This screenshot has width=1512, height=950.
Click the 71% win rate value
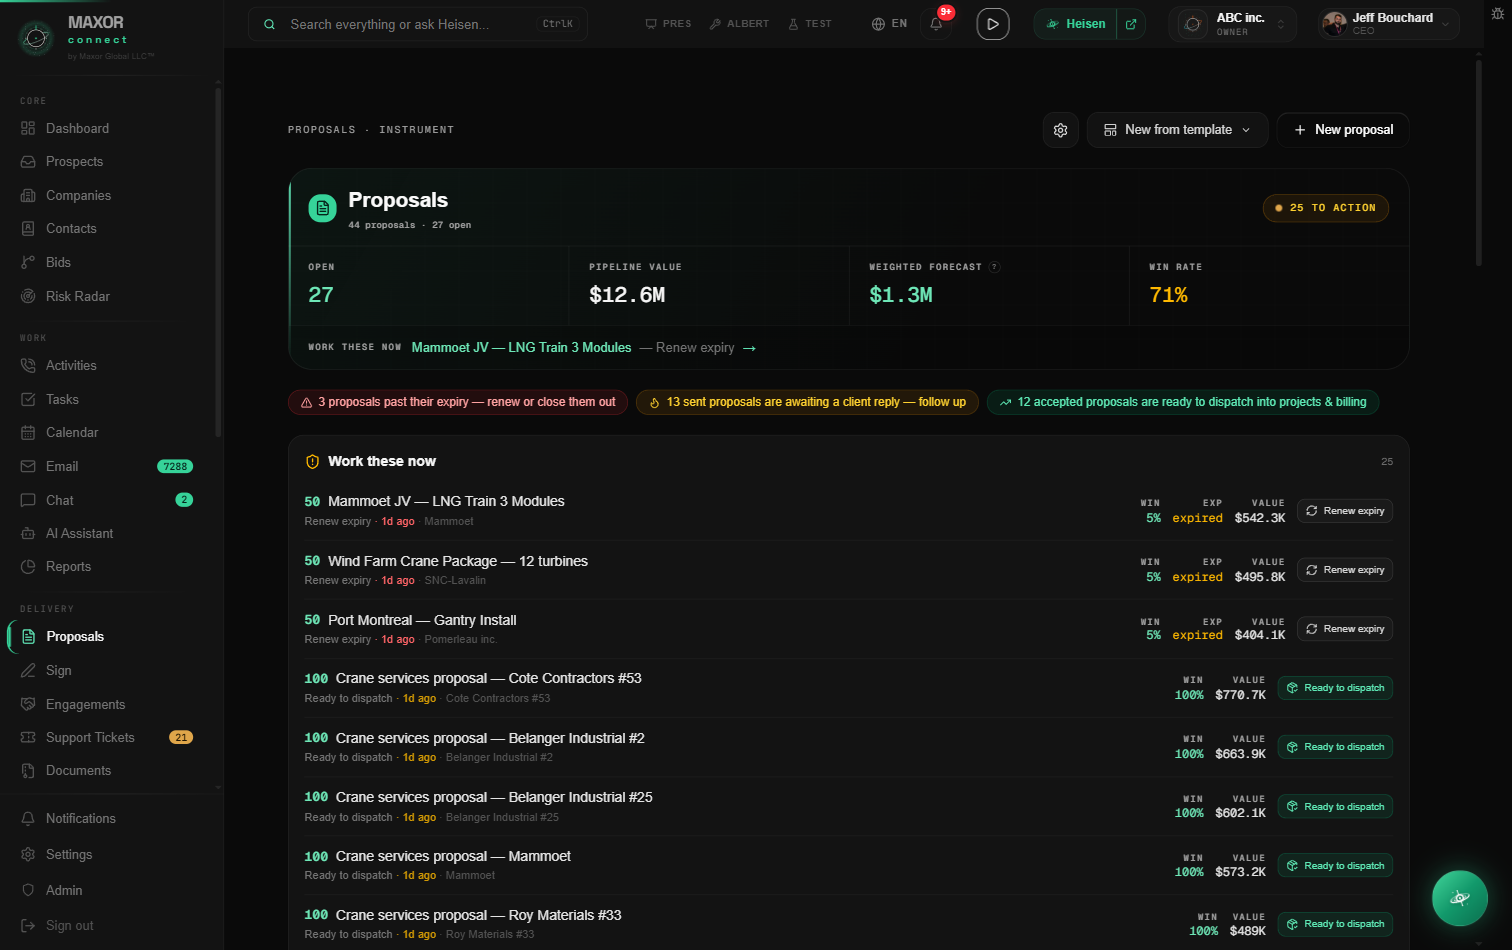click(x=1168, y=295)
